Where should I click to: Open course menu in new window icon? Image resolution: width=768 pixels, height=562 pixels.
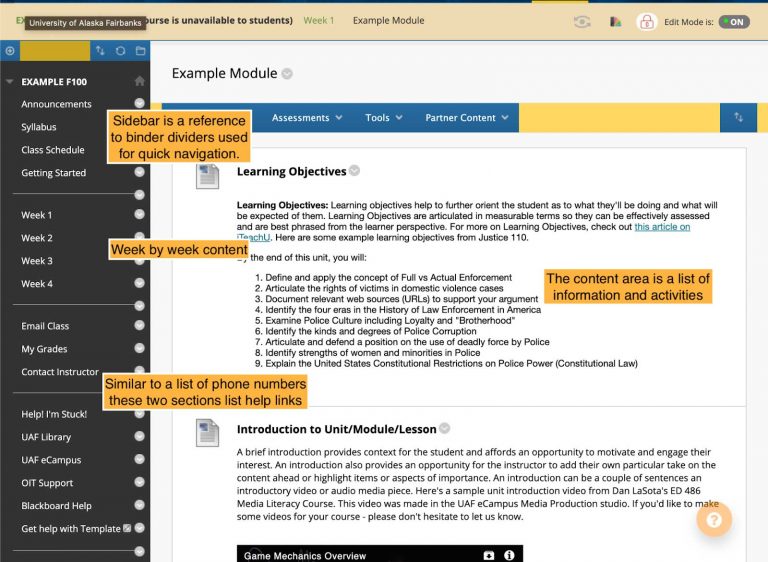[140, 50]
